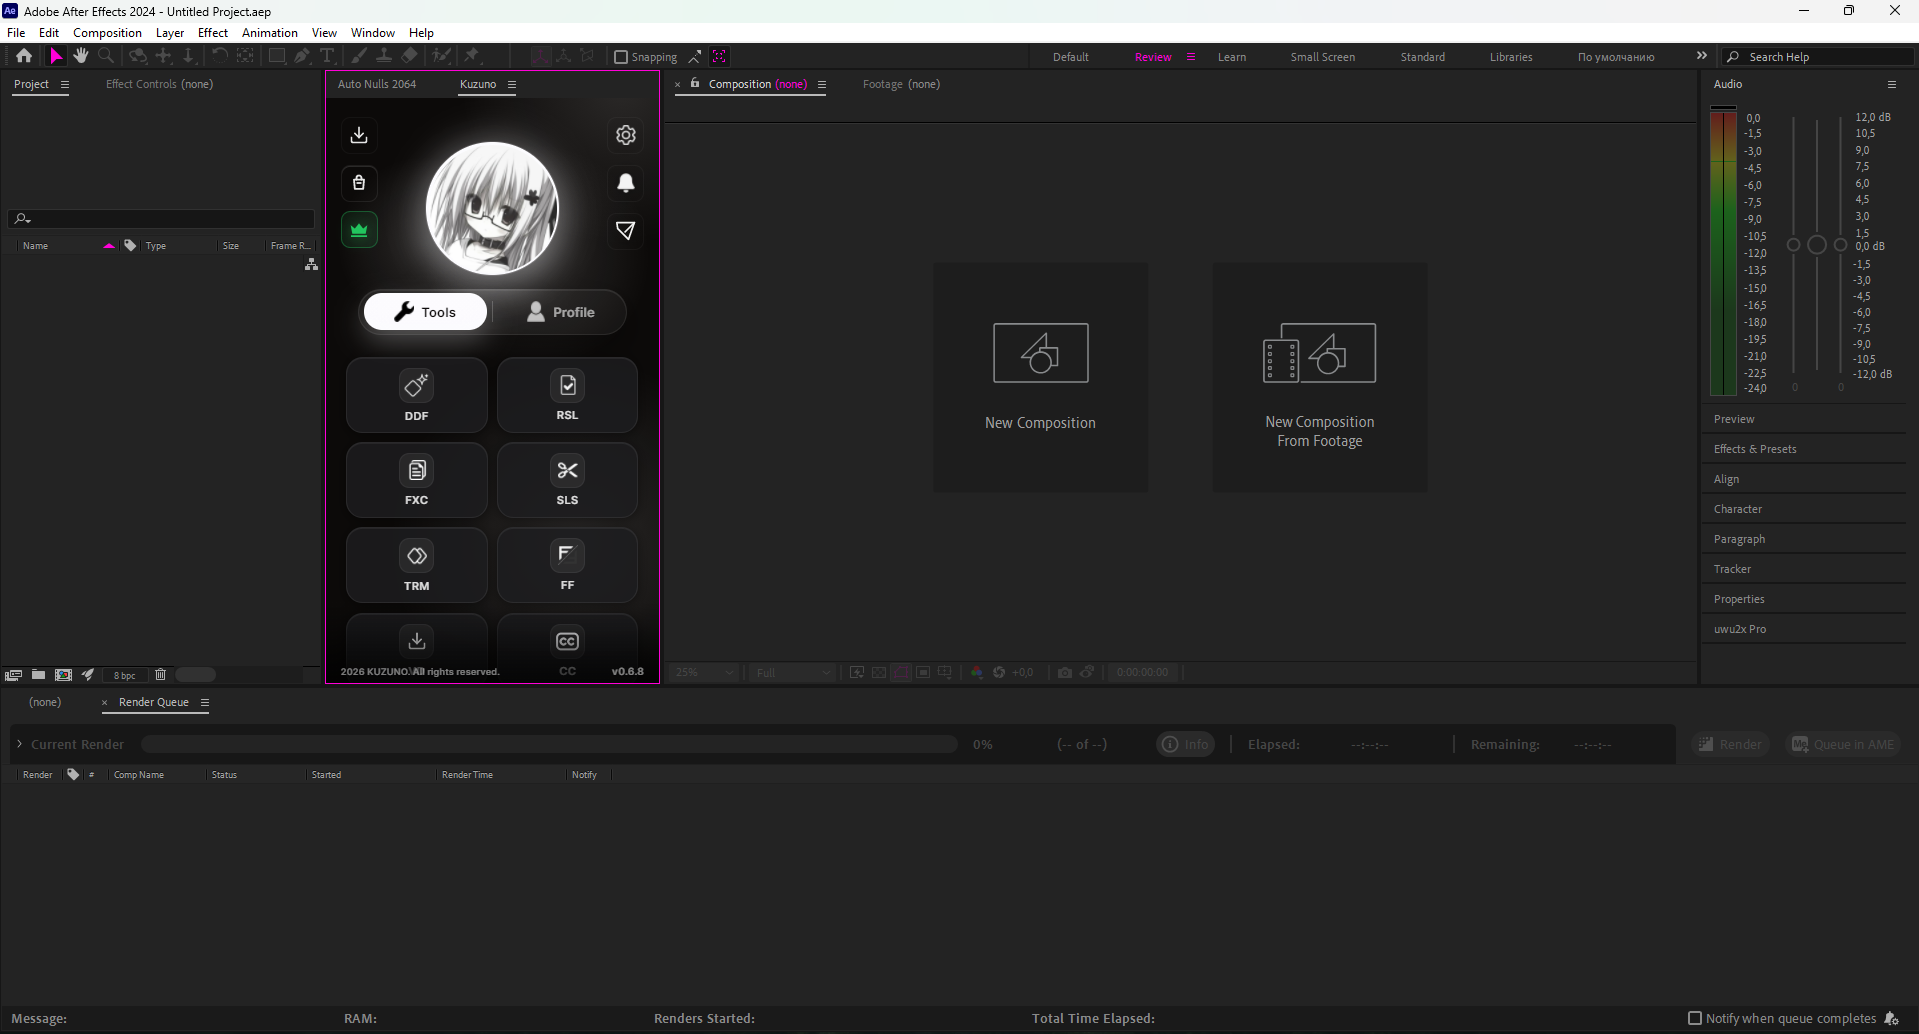Open Kuzuno notifications bell
The image size is (1919, 1034).
point(626,183)
